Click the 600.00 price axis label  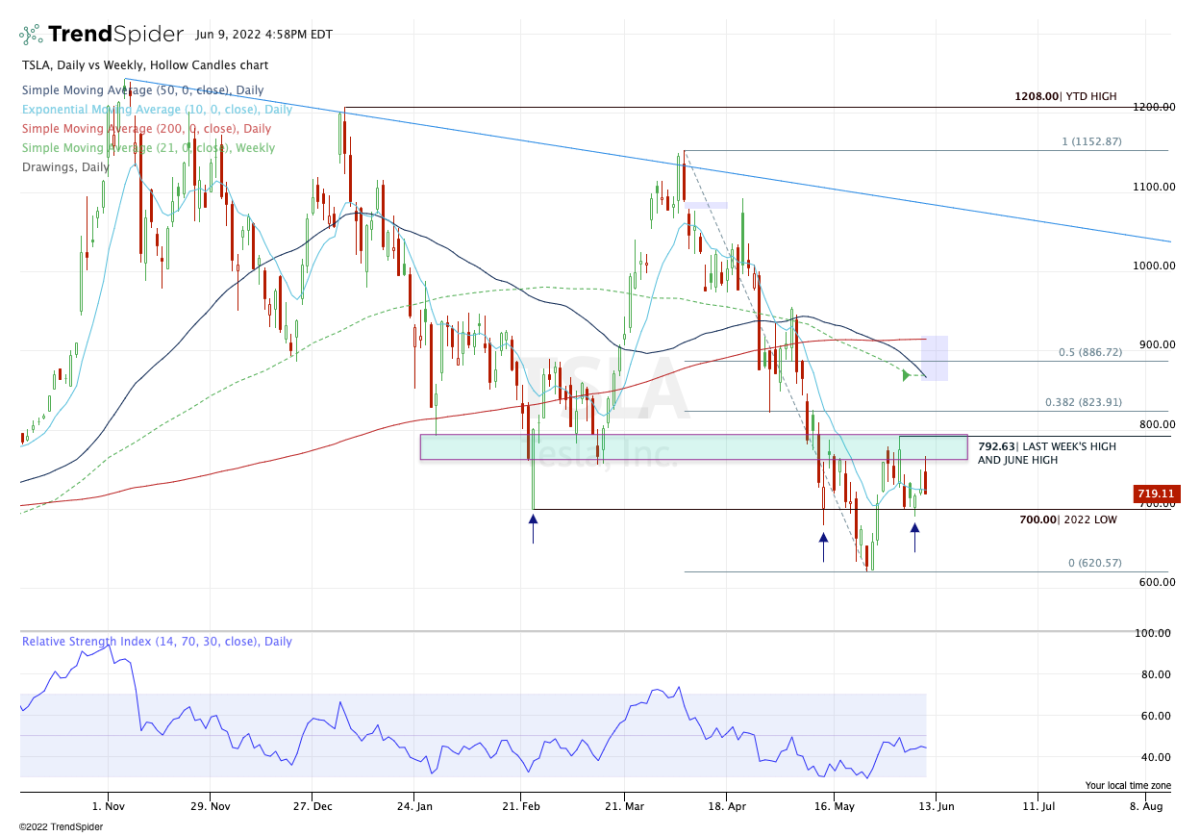click(1155, 582)
